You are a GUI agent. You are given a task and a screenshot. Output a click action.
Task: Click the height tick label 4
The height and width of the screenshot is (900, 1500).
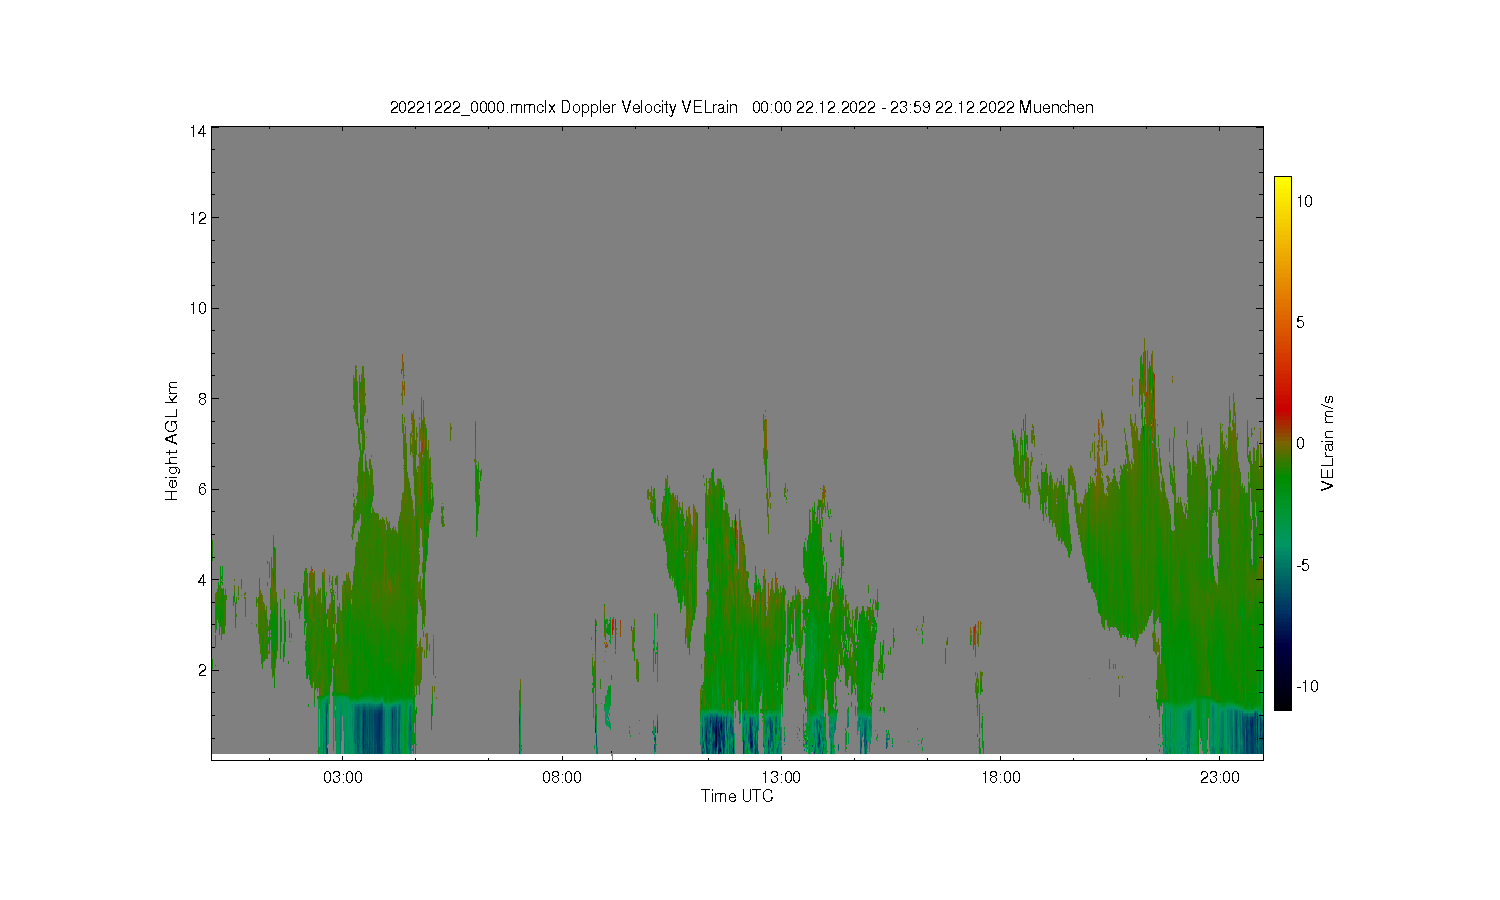click(202, 580)
